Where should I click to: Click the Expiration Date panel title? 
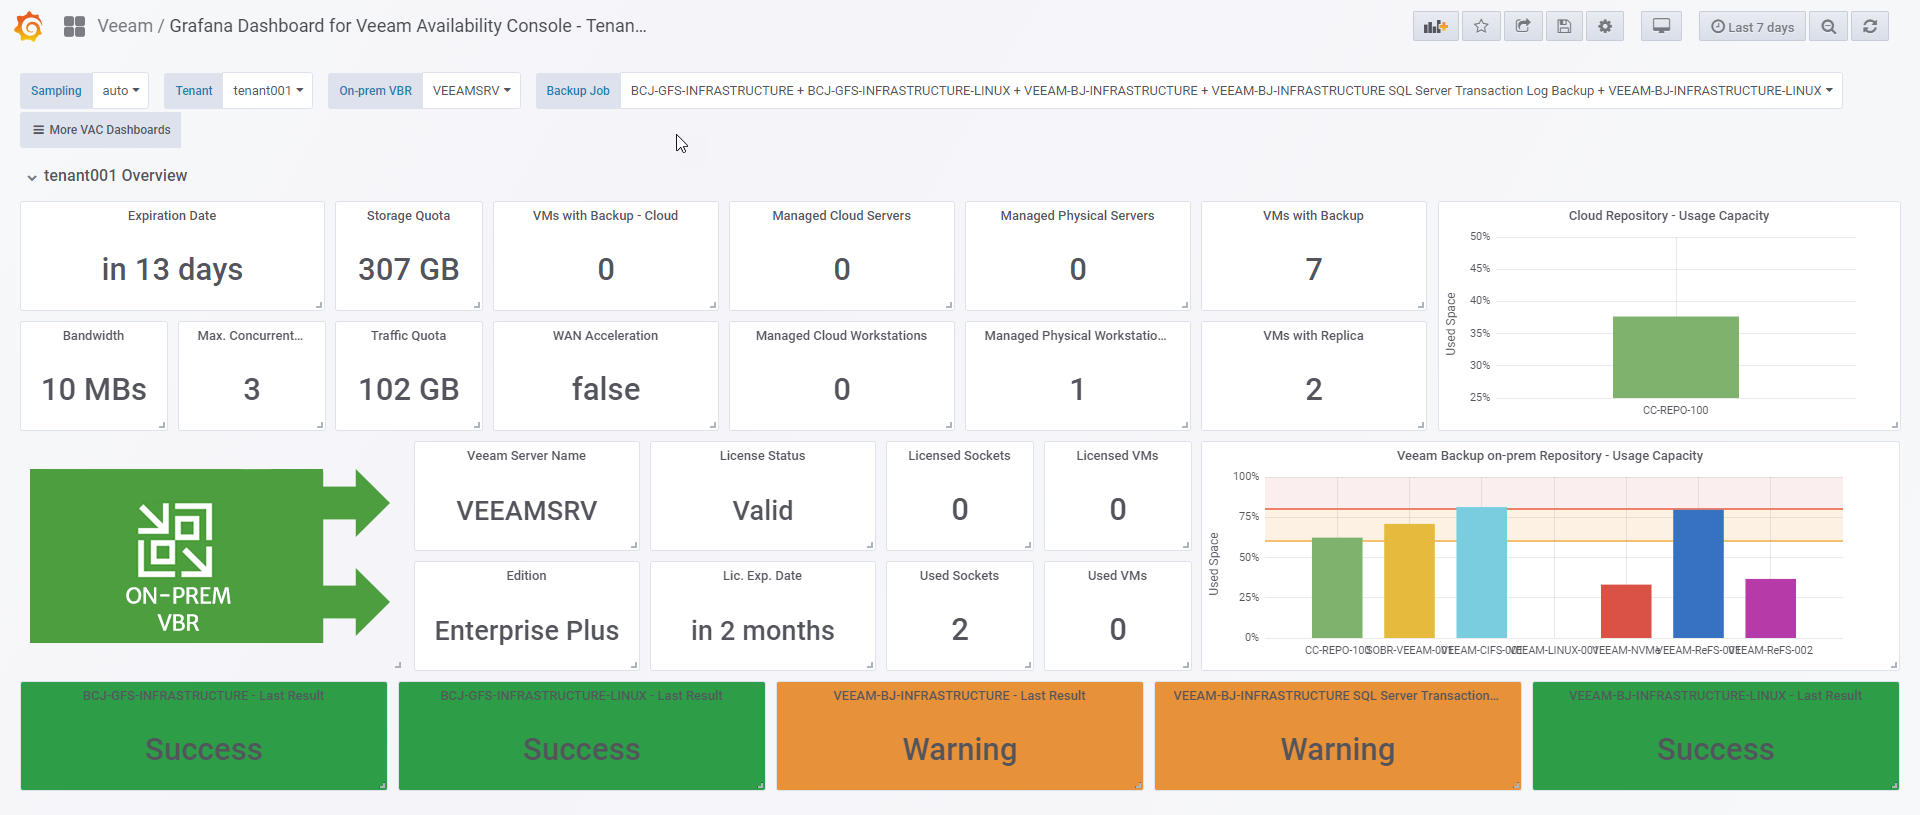[172, 216]
